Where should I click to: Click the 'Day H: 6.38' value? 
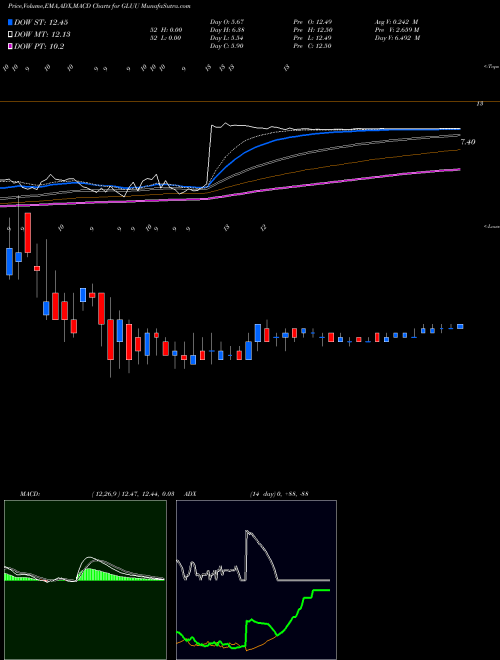coord(227,30)
